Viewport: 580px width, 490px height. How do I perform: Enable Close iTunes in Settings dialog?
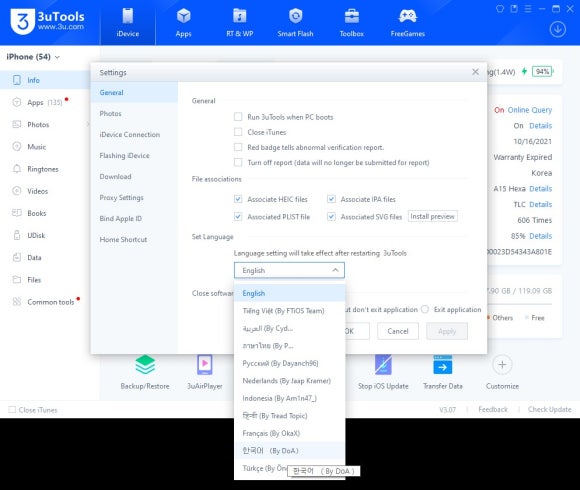(x=238, y=132)
